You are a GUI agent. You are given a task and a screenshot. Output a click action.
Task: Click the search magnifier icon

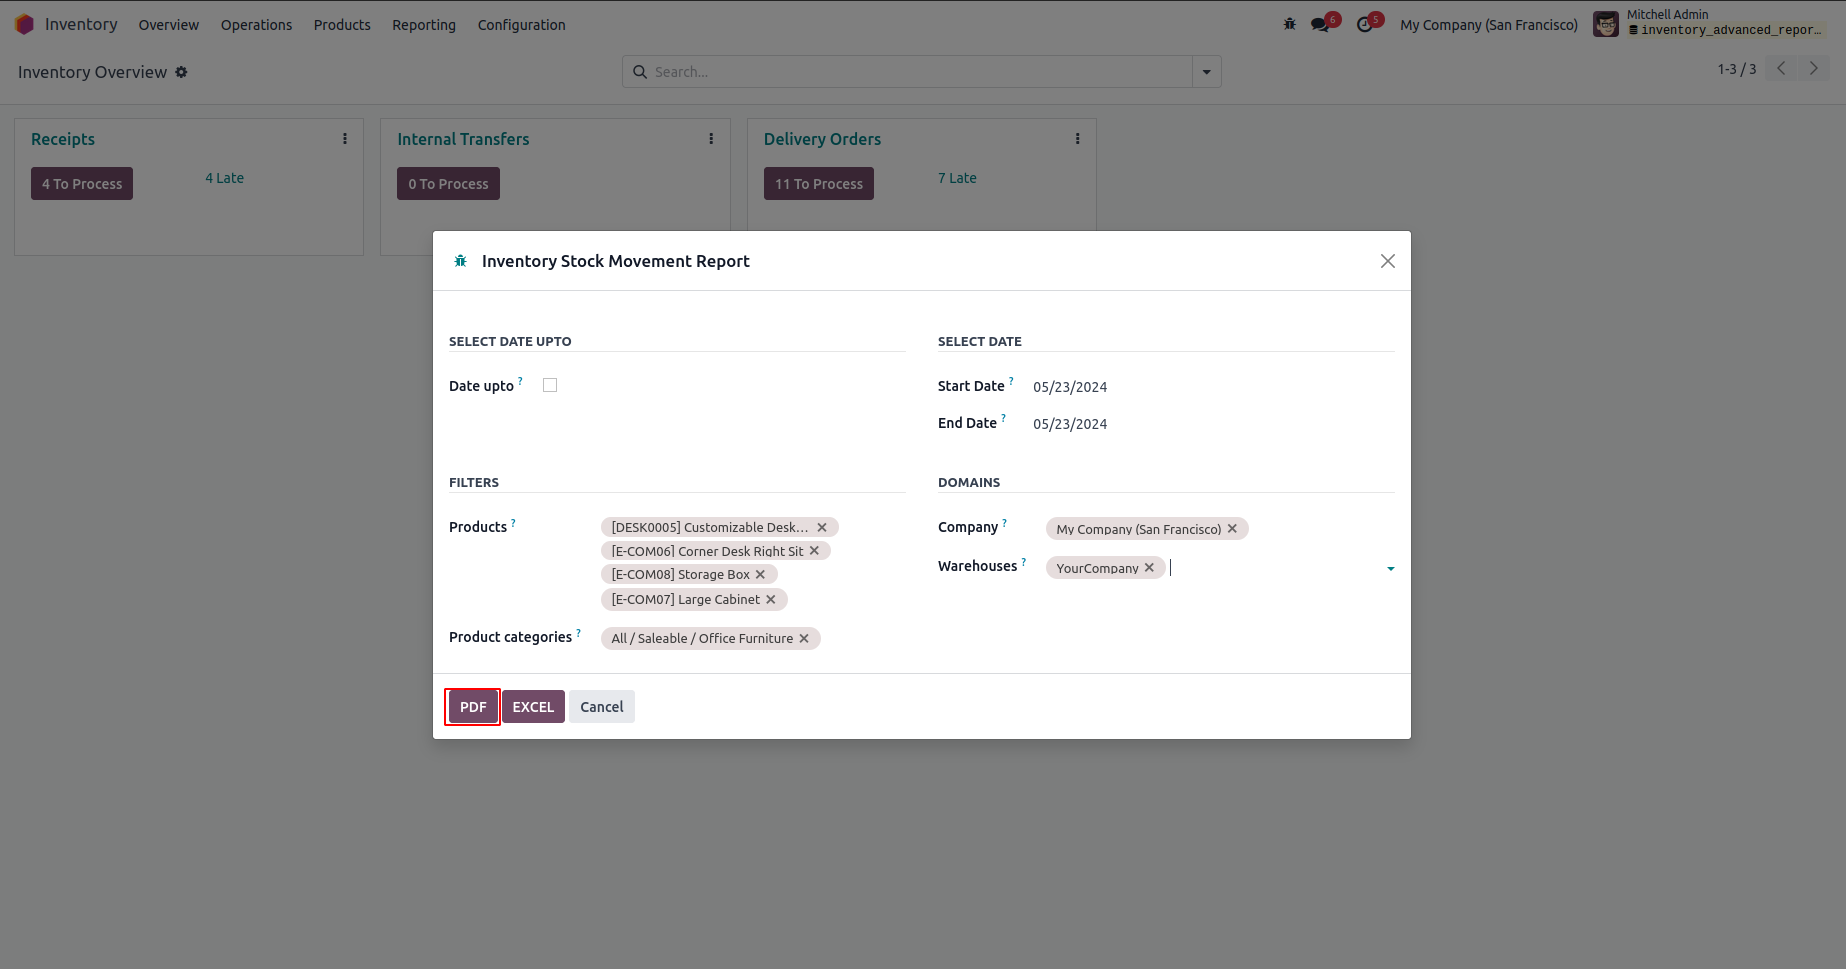(x=640, y=72)
